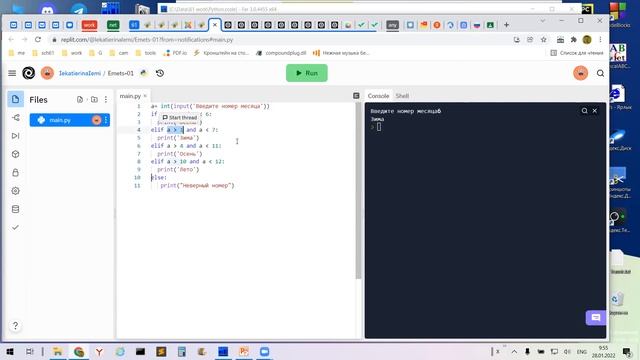Open the purple chat bubble button
The image size is (640, 360).
point(596,318)
